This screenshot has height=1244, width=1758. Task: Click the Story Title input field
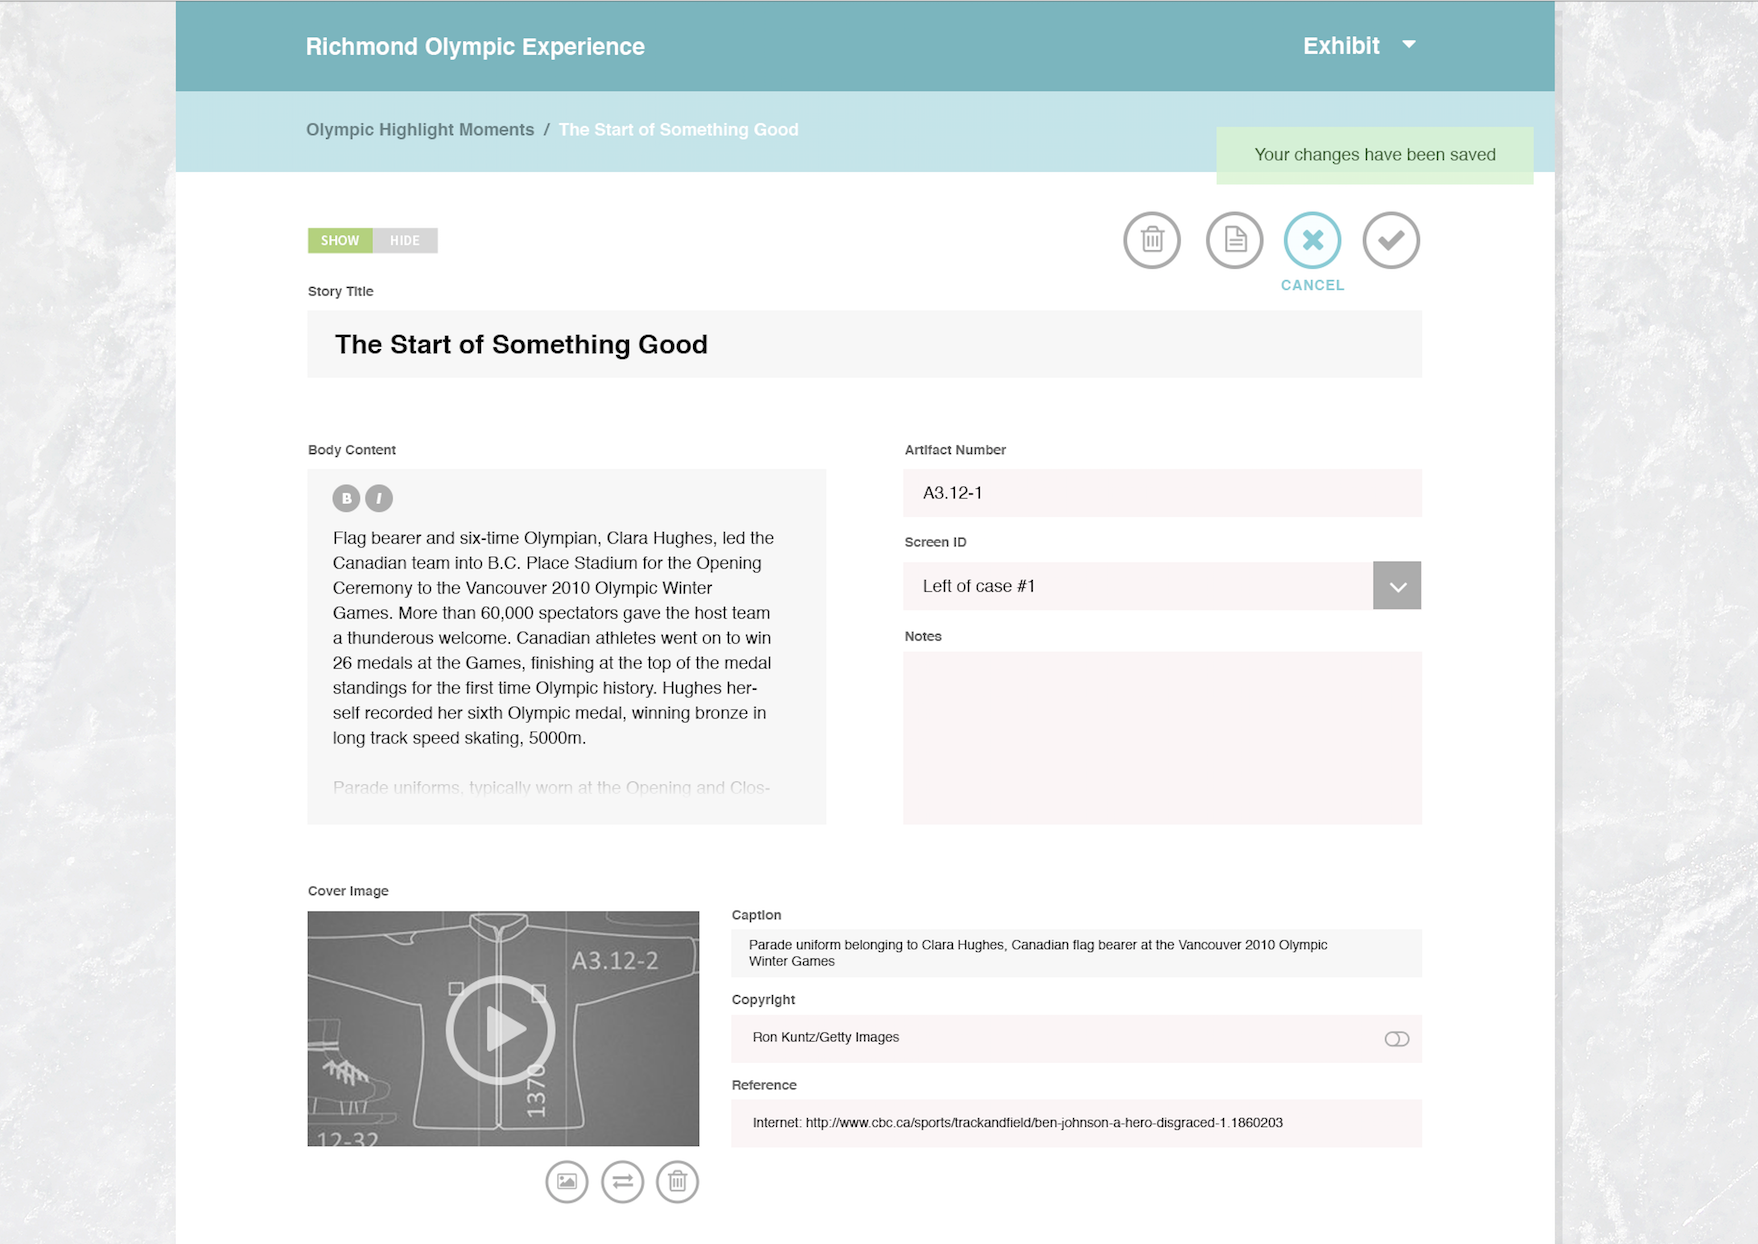pos(864,344)
